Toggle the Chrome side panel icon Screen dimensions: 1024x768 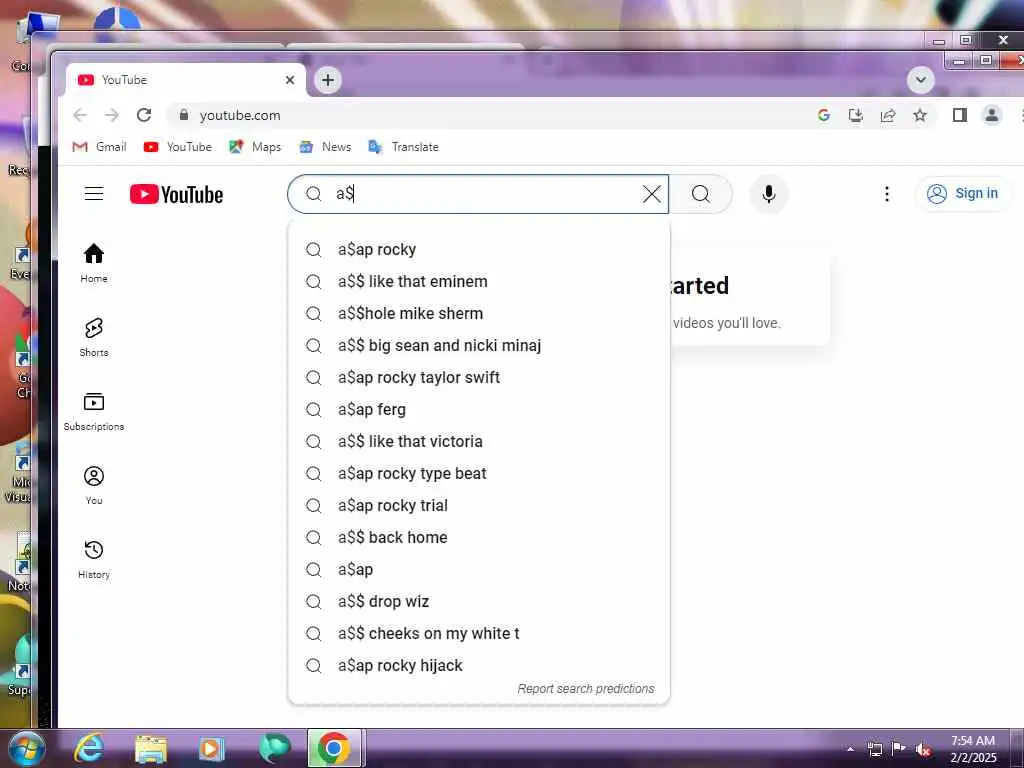(959, 116)
